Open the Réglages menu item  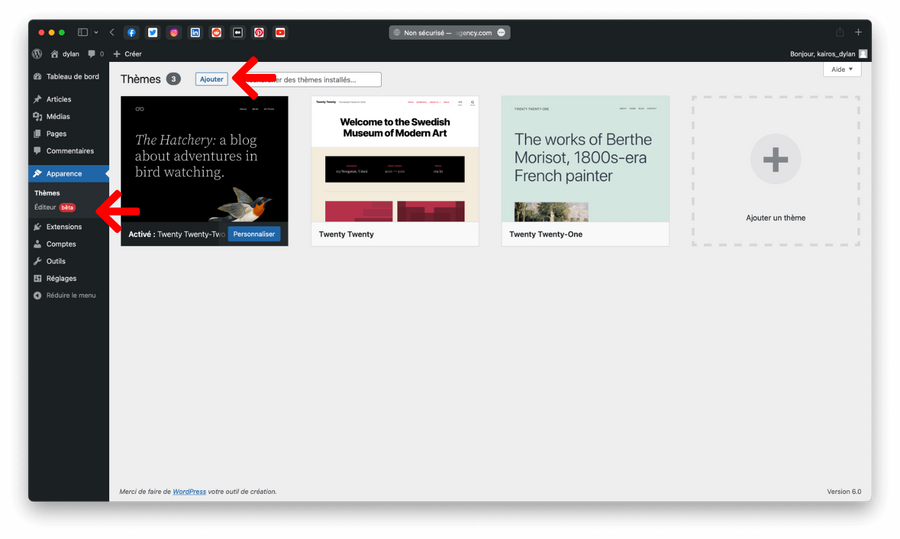click(68, 278)
